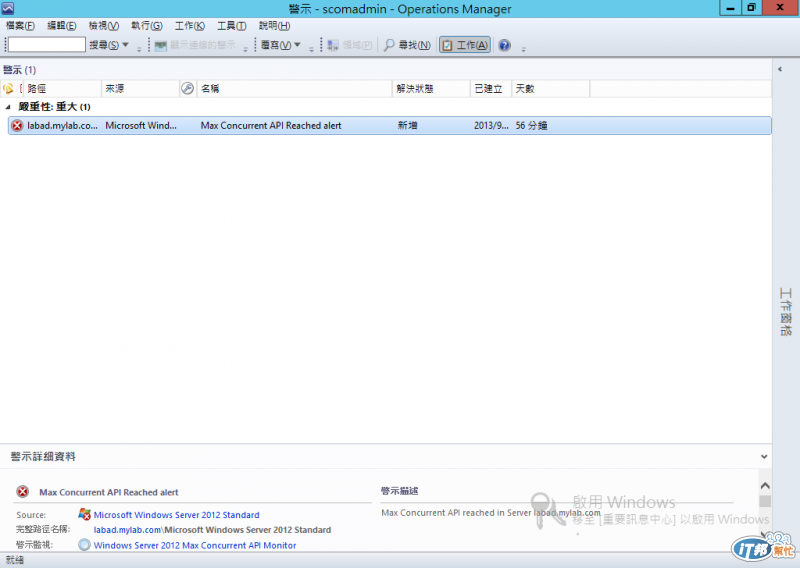Open toolbar overflow arrow after 搜尋
The height and width of the screenshot is (568, 800).
tap(139, 48)
